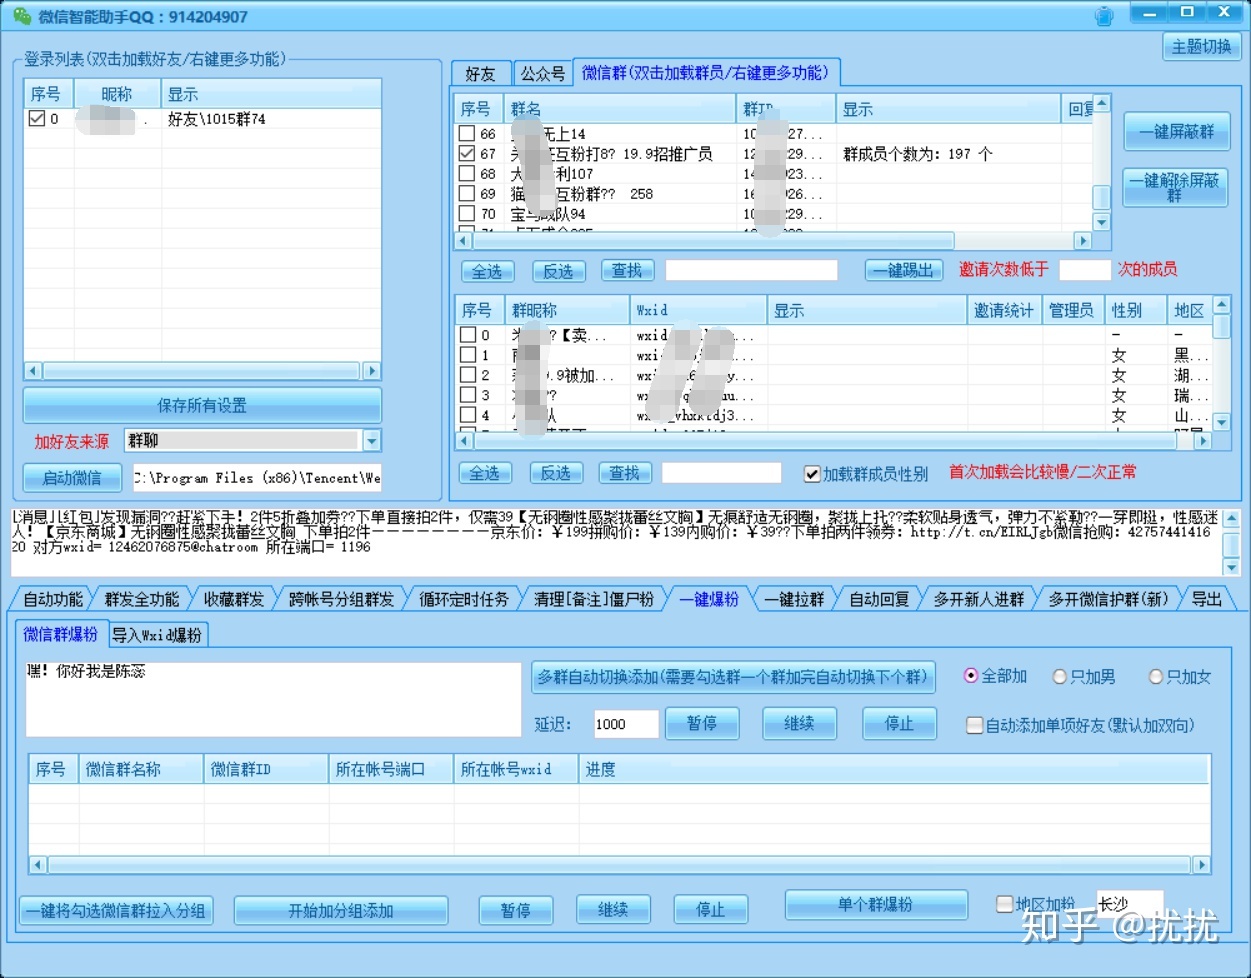
Task: Focus the group search input field
Action: coord(752,270)
